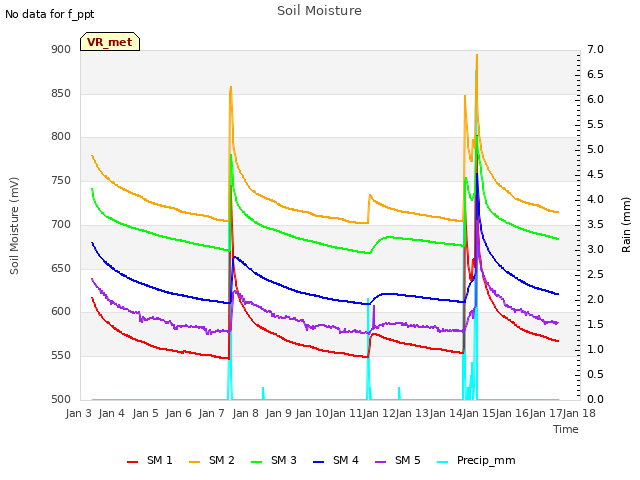This screenshot has width=640, height=480.
Task: Click the 'No data for f_ppt' message
Action: pos(50,14)
